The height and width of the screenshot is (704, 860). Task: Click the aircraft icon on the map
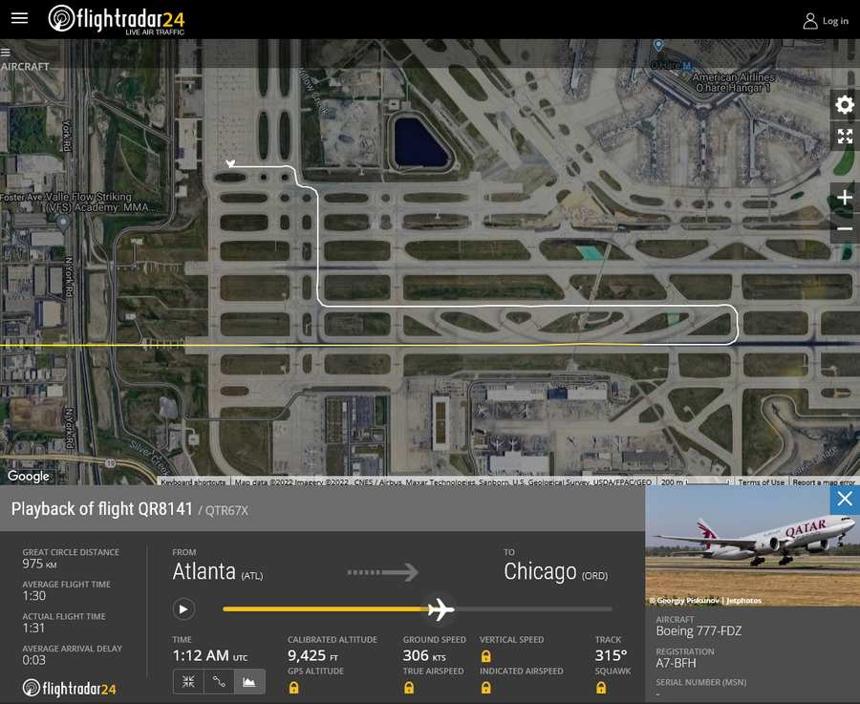pyautogui.click(x=231, y=163)
